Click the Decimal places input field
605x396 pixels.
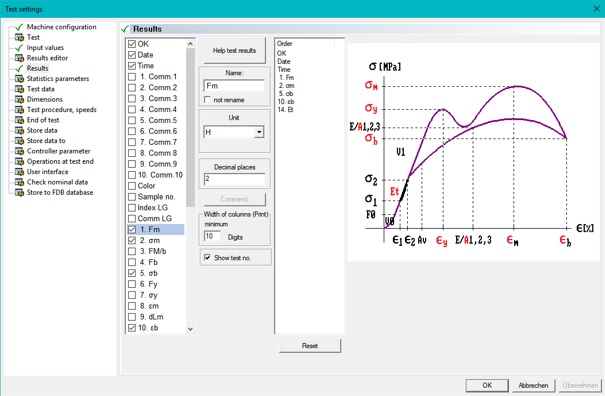click(x=234, y=179)
